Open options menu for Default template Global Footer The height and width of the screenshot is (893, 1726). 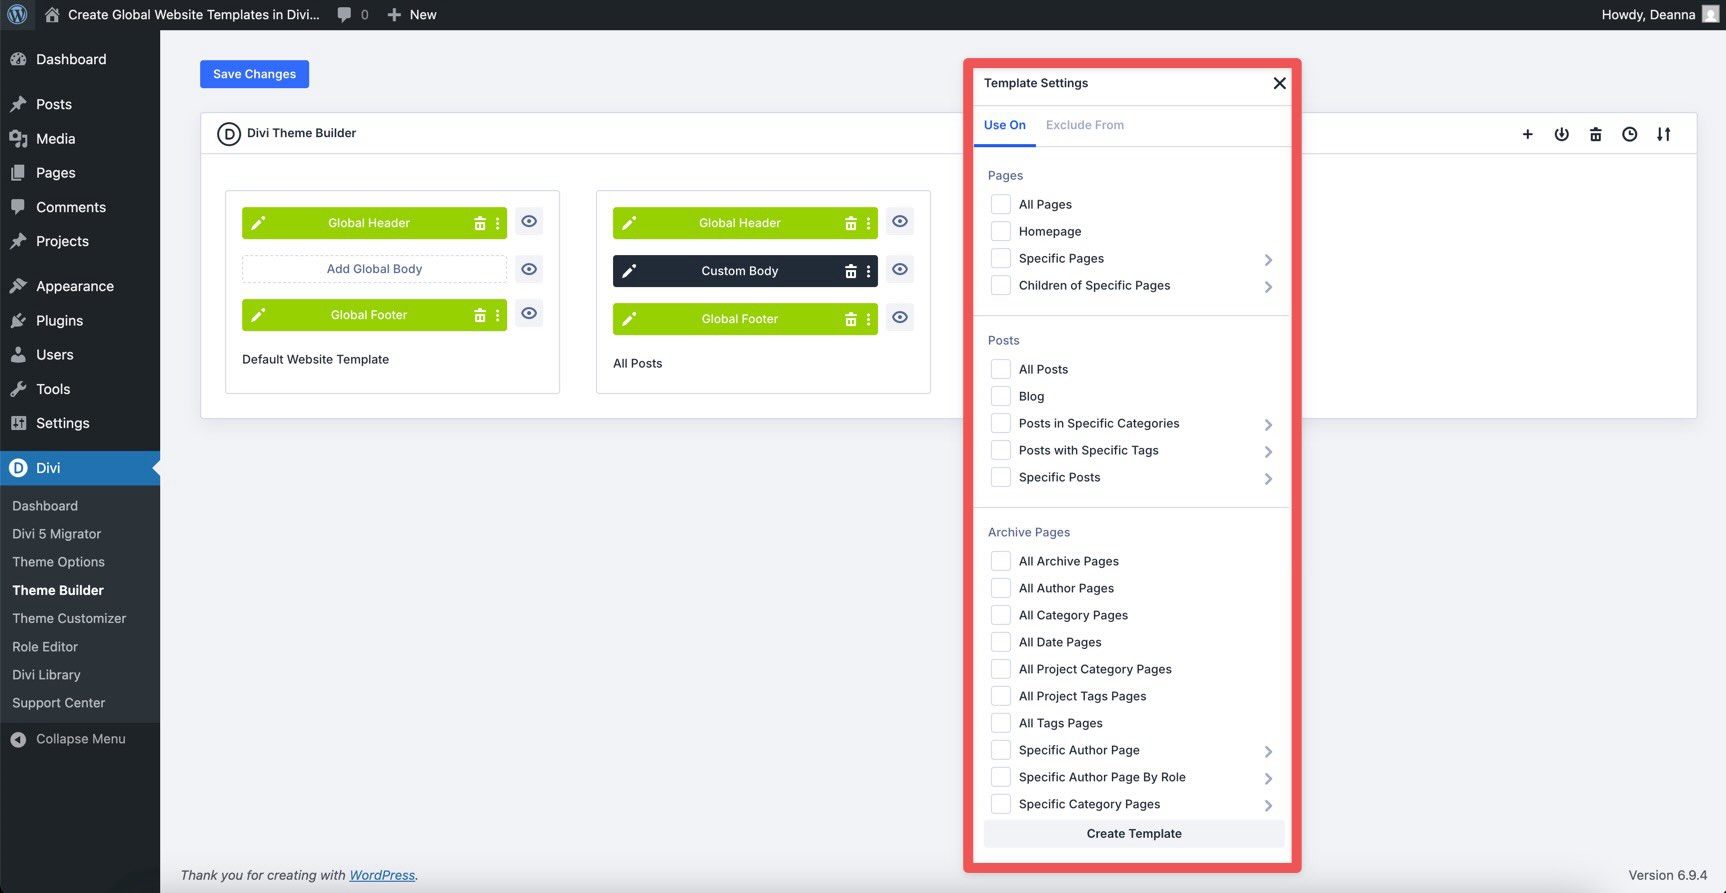point(498,315)
